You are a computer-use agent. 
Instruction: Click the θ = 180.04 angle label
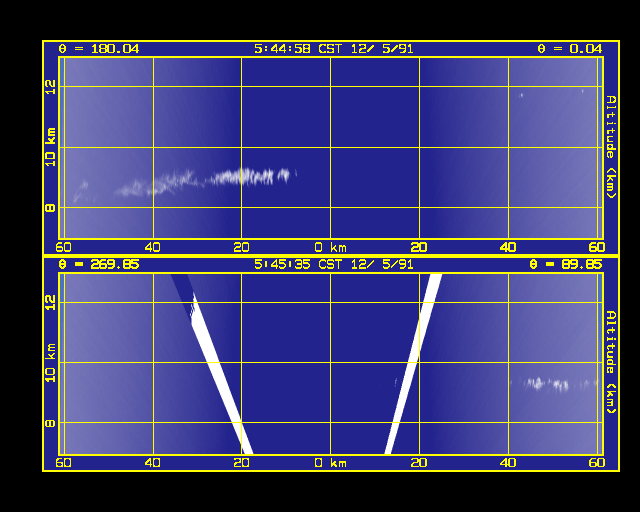tap(99, 49)
